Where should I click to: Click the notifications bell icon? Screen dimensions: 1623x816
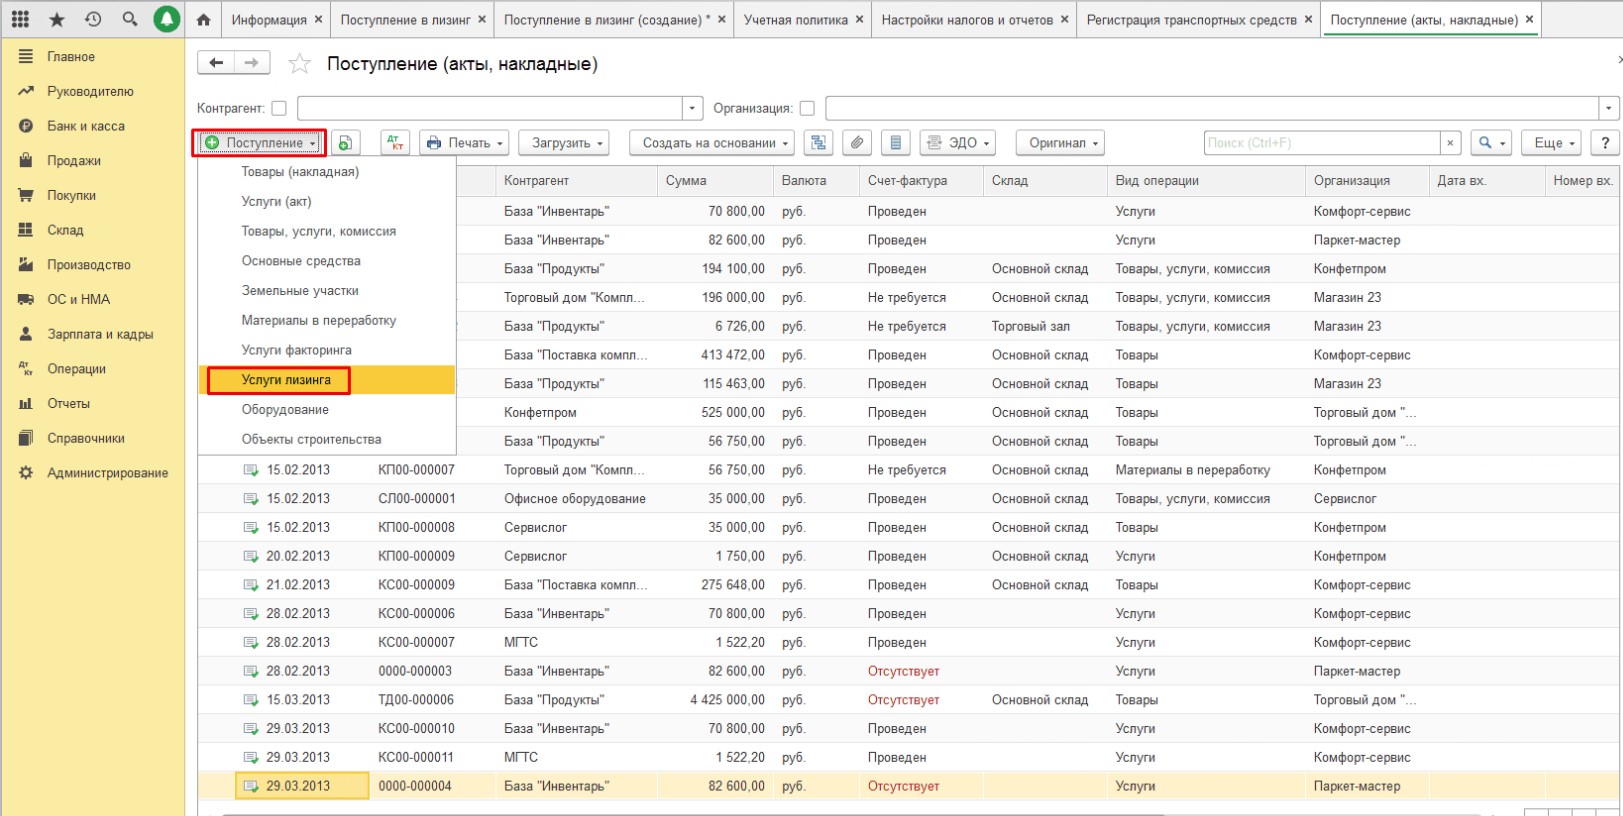coord(166,19)
